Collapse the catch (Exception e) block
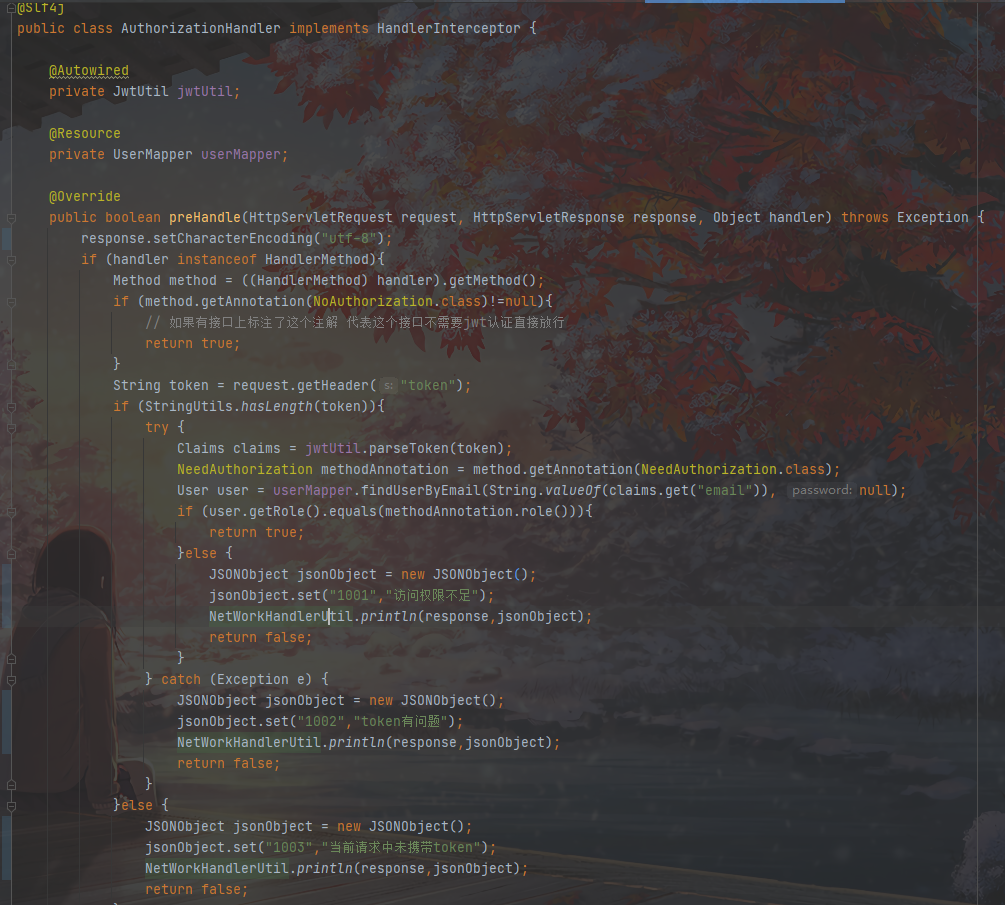Screen dimensions: 1005x905 (11, 680)
